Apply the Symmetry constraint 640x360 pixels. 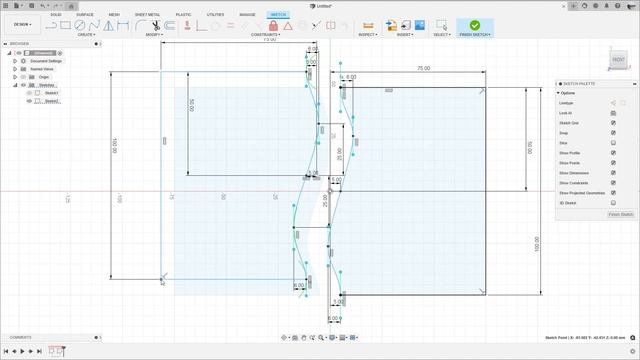(331, 25)
